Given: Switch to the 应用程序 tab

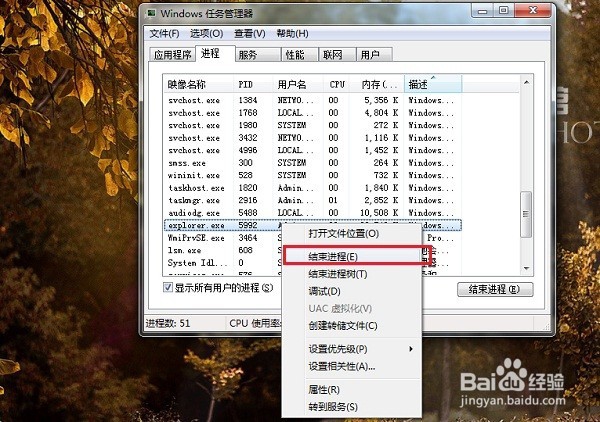Looking at the screenshot, I should pyautogui.click(x=173, y=55).
